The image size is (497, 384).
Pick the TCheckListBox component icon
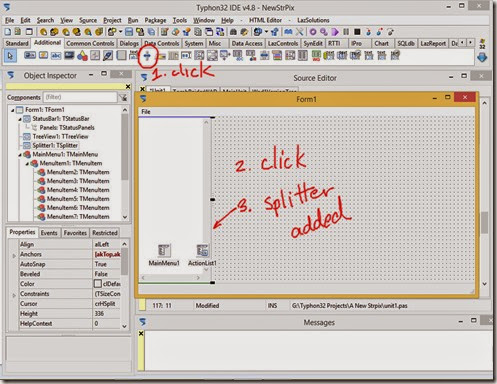coord(199,55)
